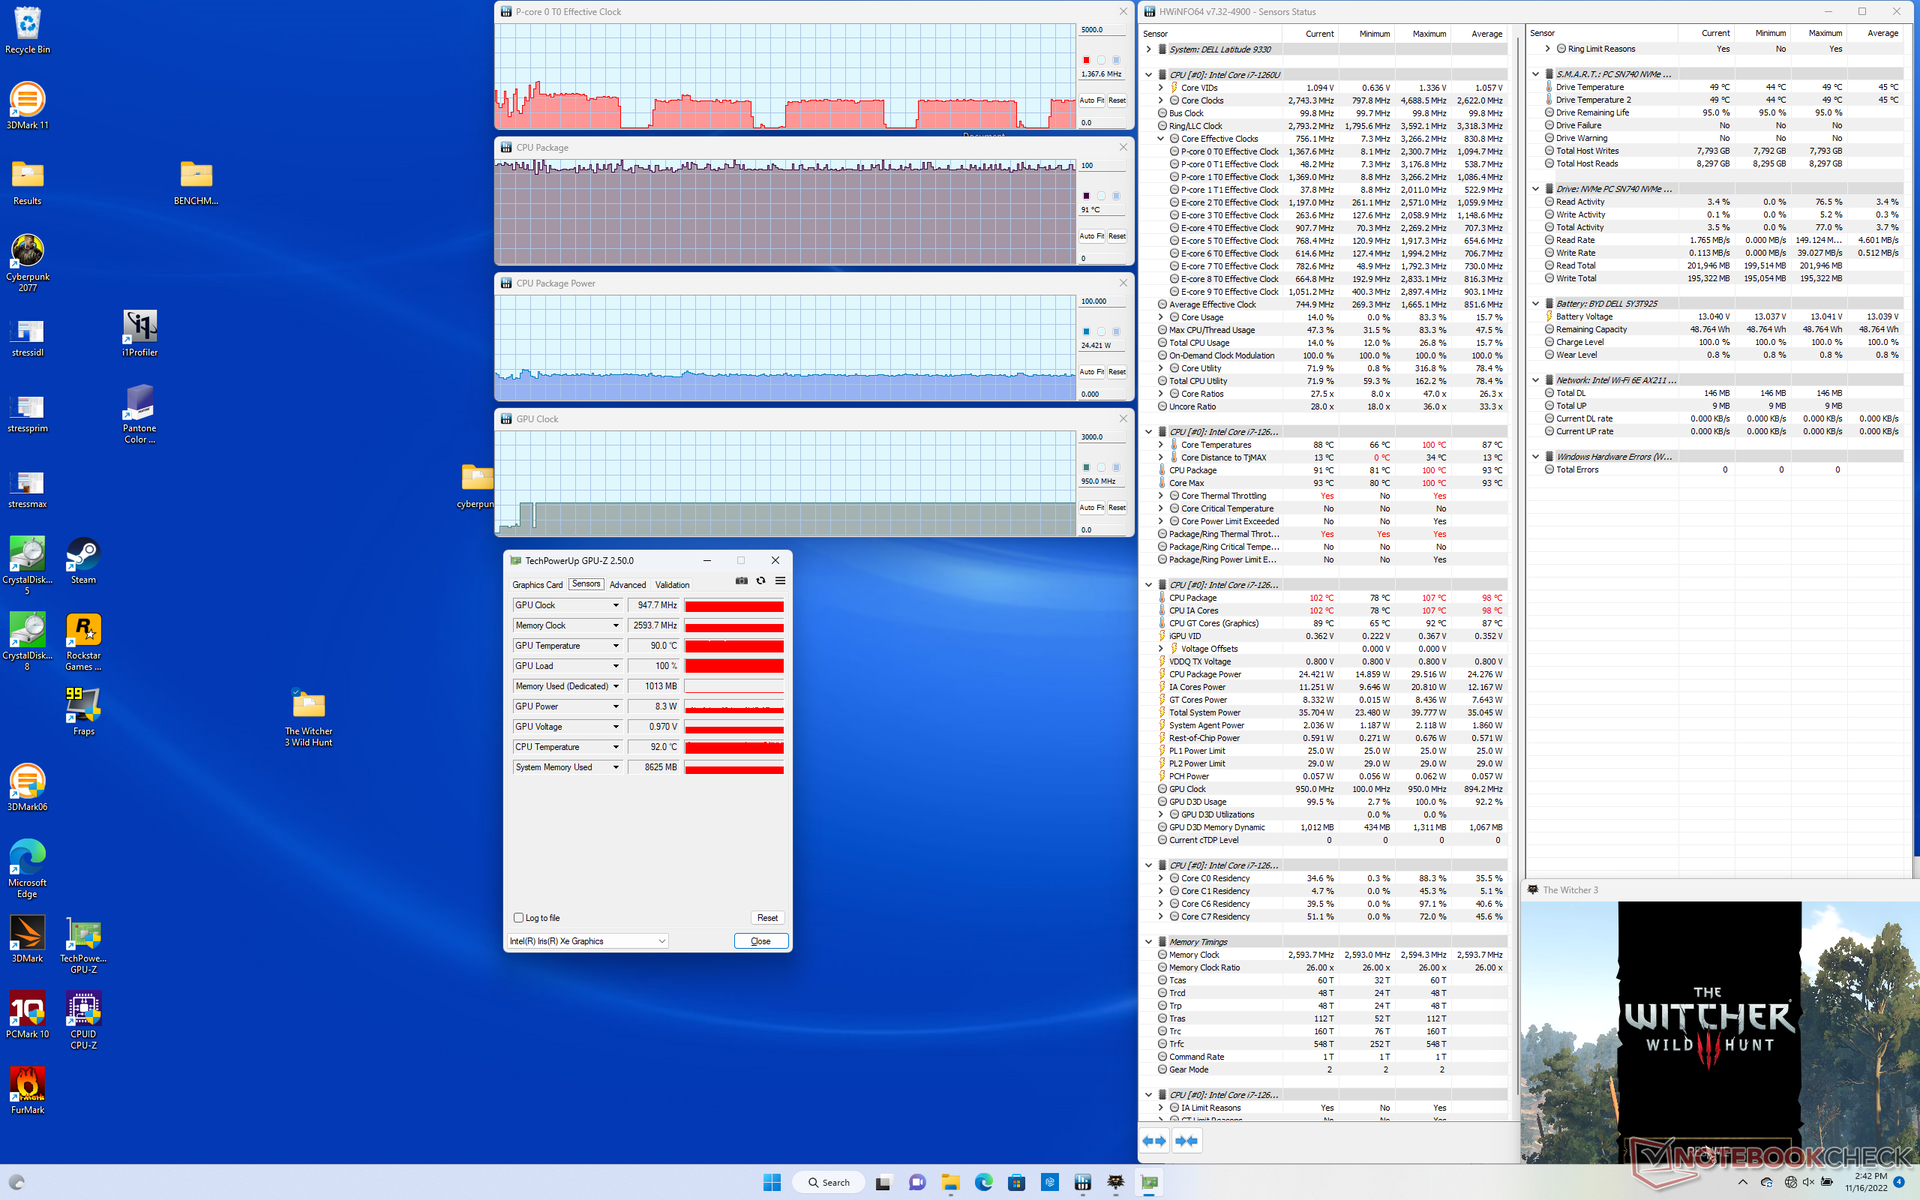Open the Windows Start button
1920x1200 pixels.
[772, 1182]
